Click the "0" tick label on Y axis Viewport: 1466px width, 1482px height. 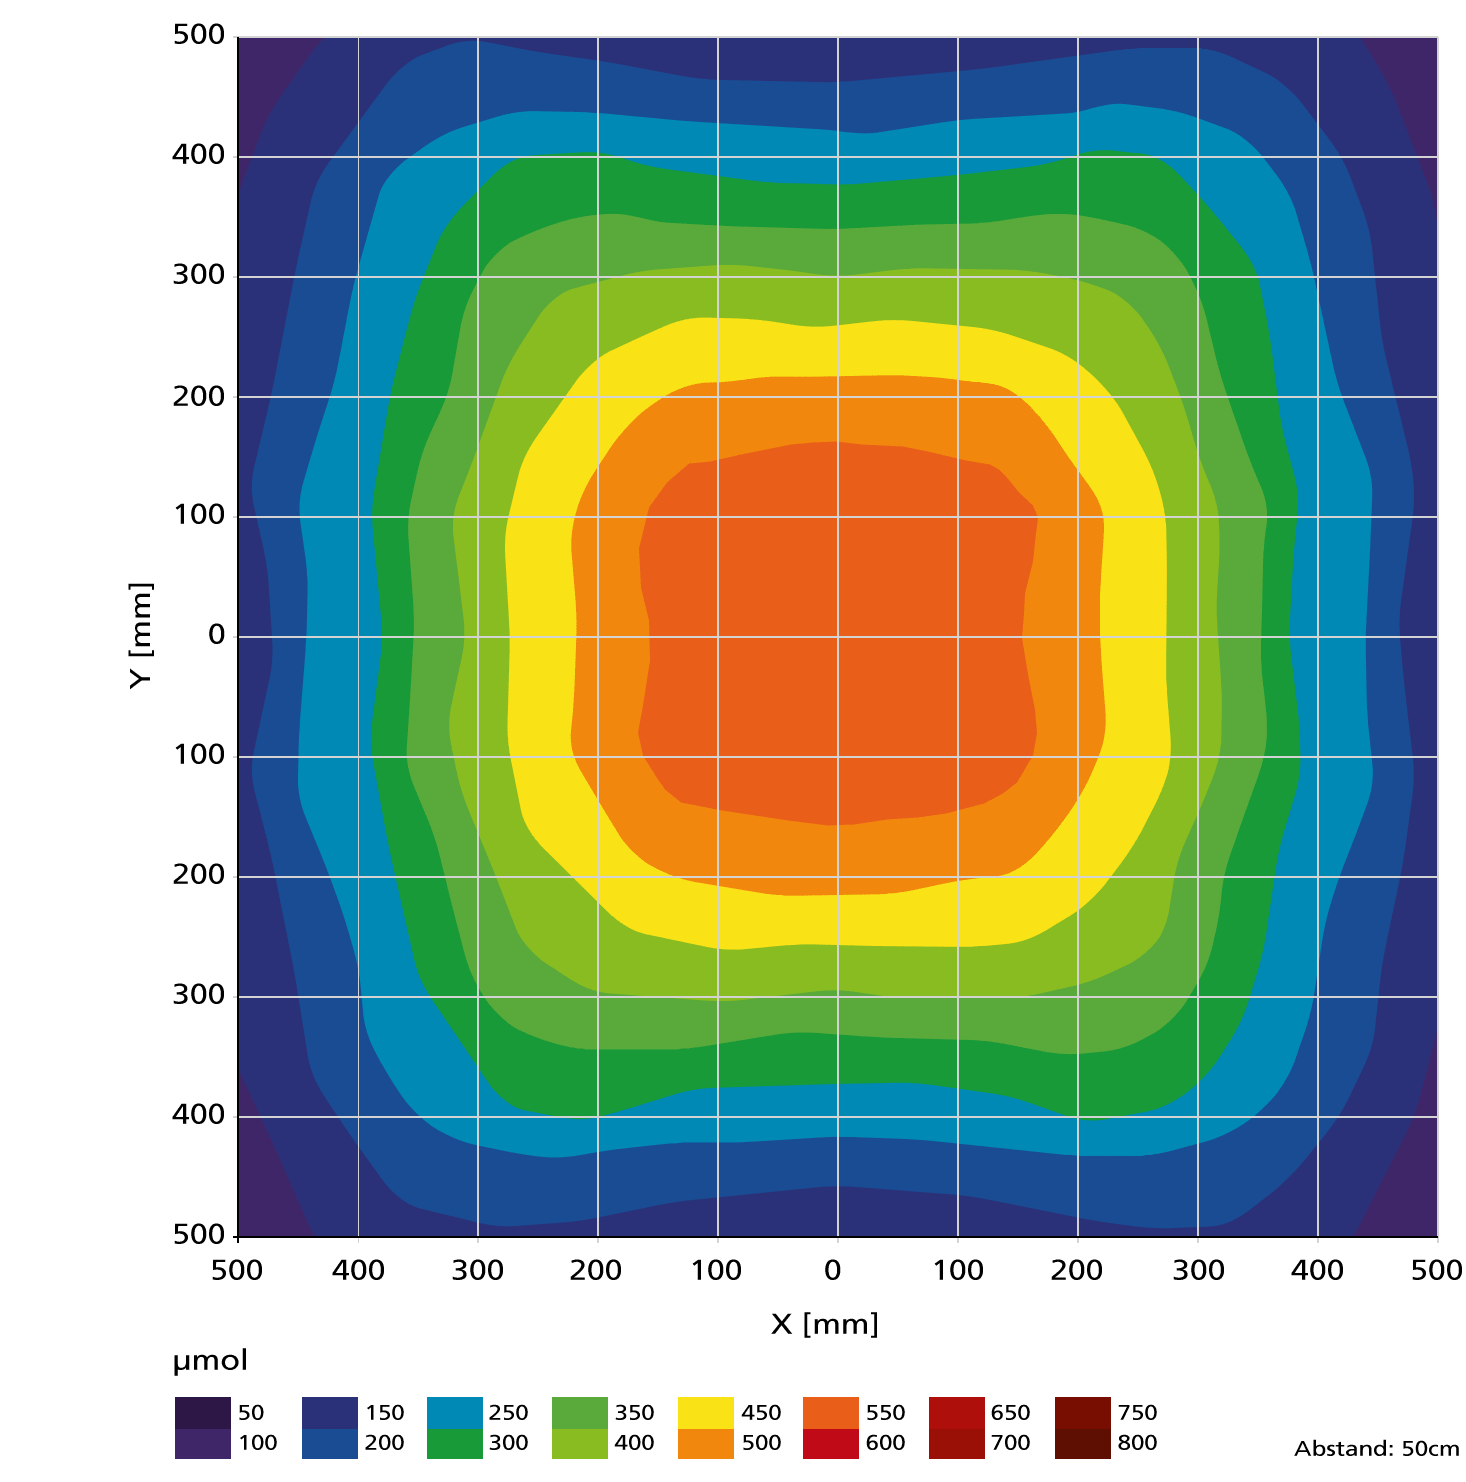click(216, 635)
